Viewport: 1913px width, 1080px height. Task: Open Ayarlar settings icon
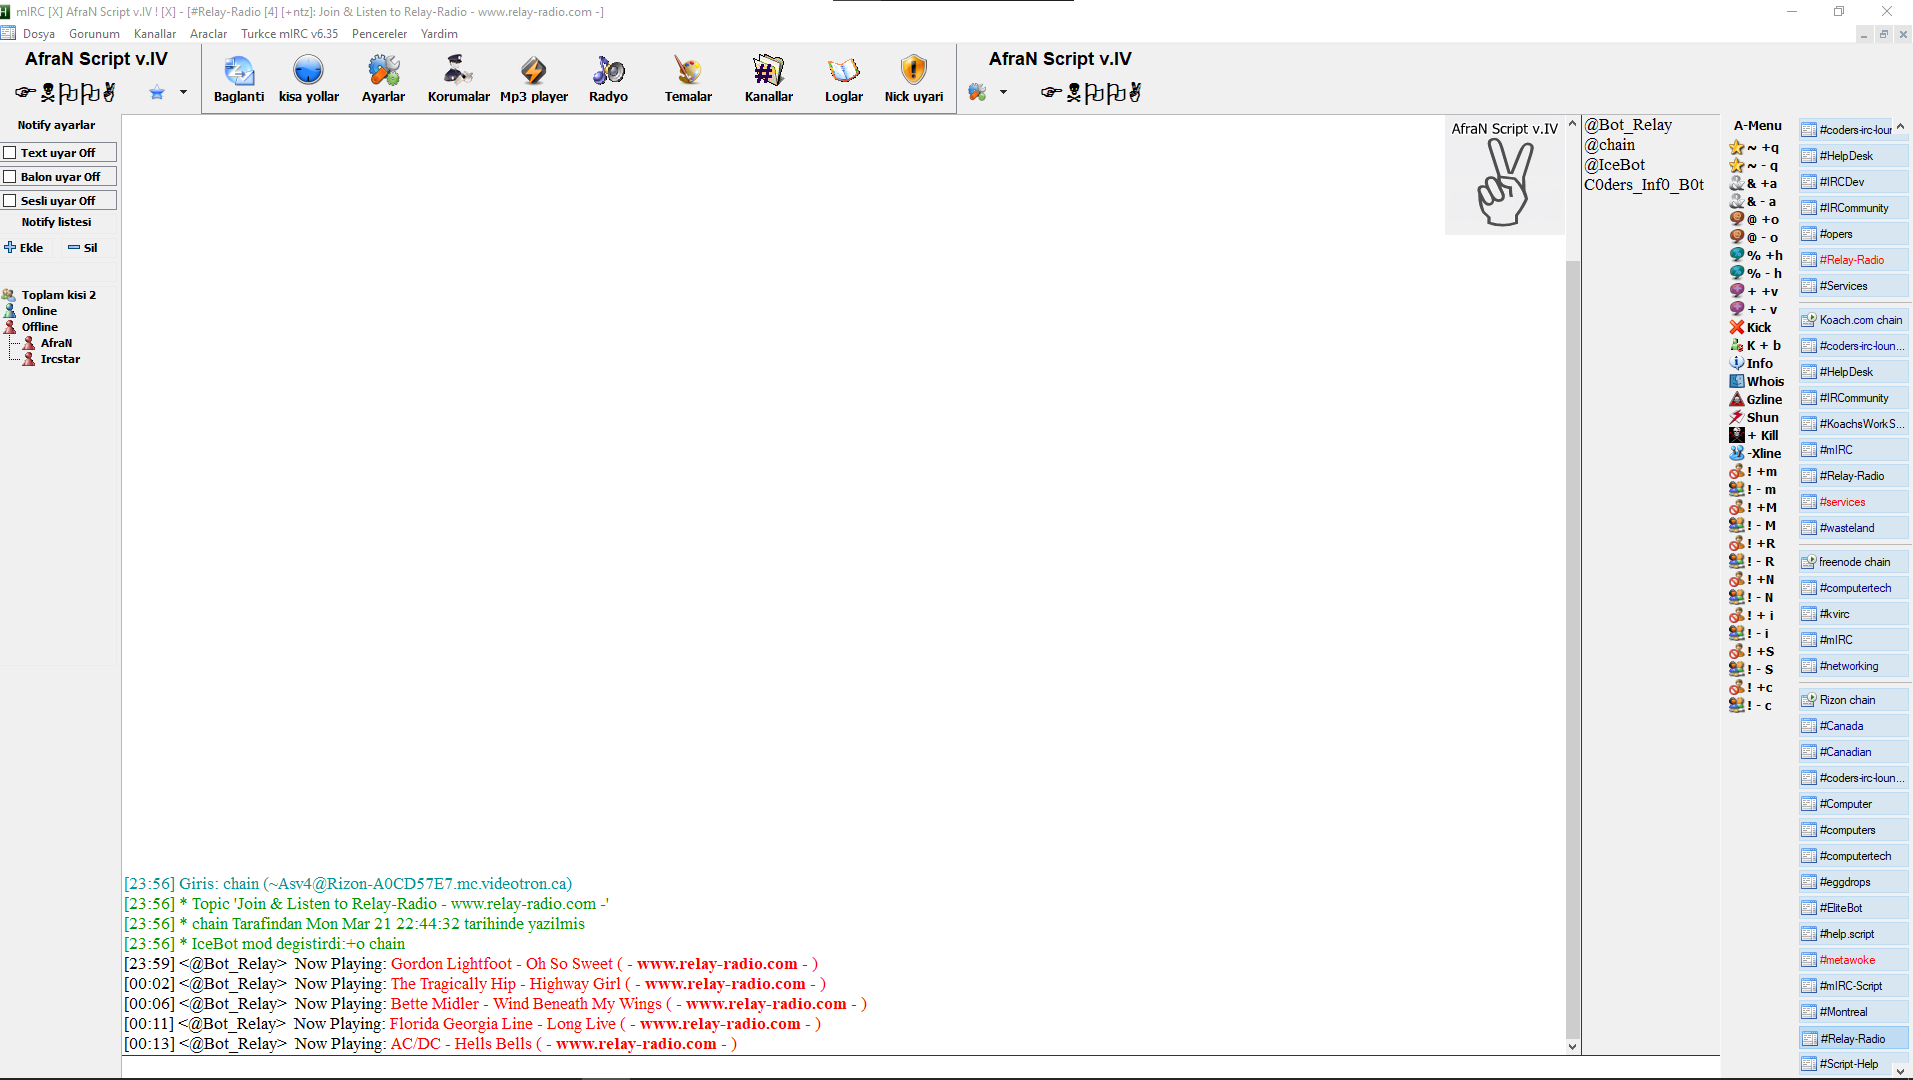pos(383,70)
